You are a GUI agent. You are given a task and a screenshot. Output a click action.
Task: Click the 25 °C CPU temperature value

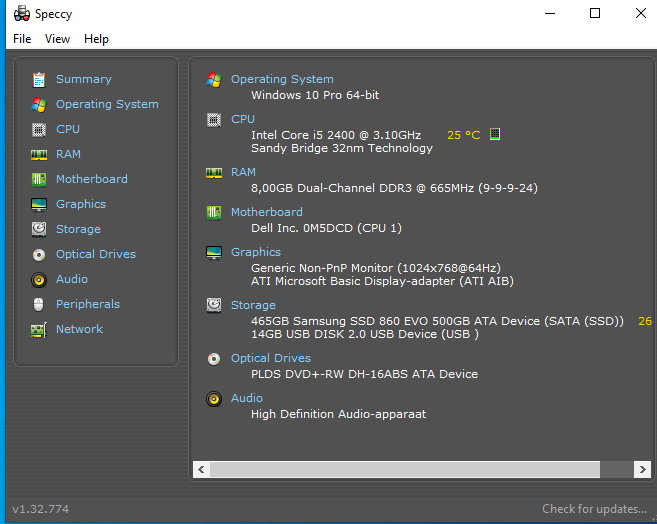(x=463, y=135)
